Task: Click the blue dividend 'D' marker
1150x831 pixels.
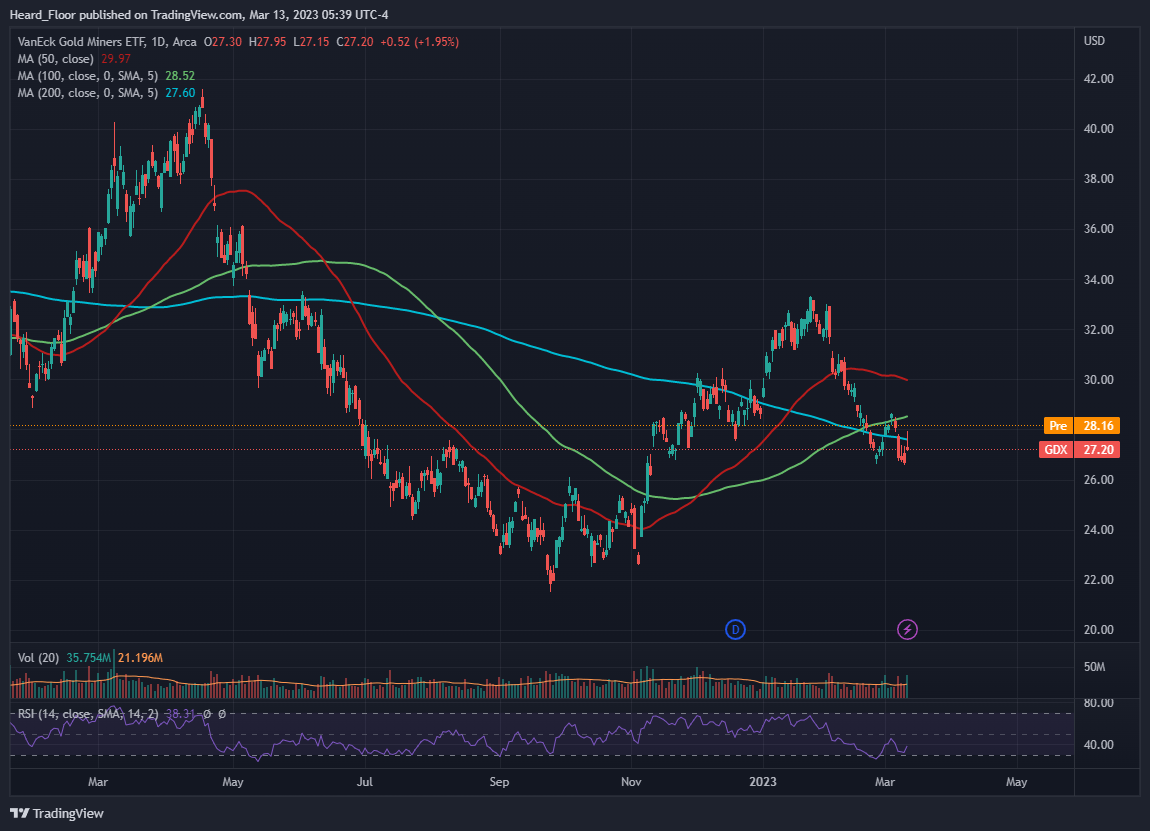Action: pyautogui.click(x=735, y=629)
